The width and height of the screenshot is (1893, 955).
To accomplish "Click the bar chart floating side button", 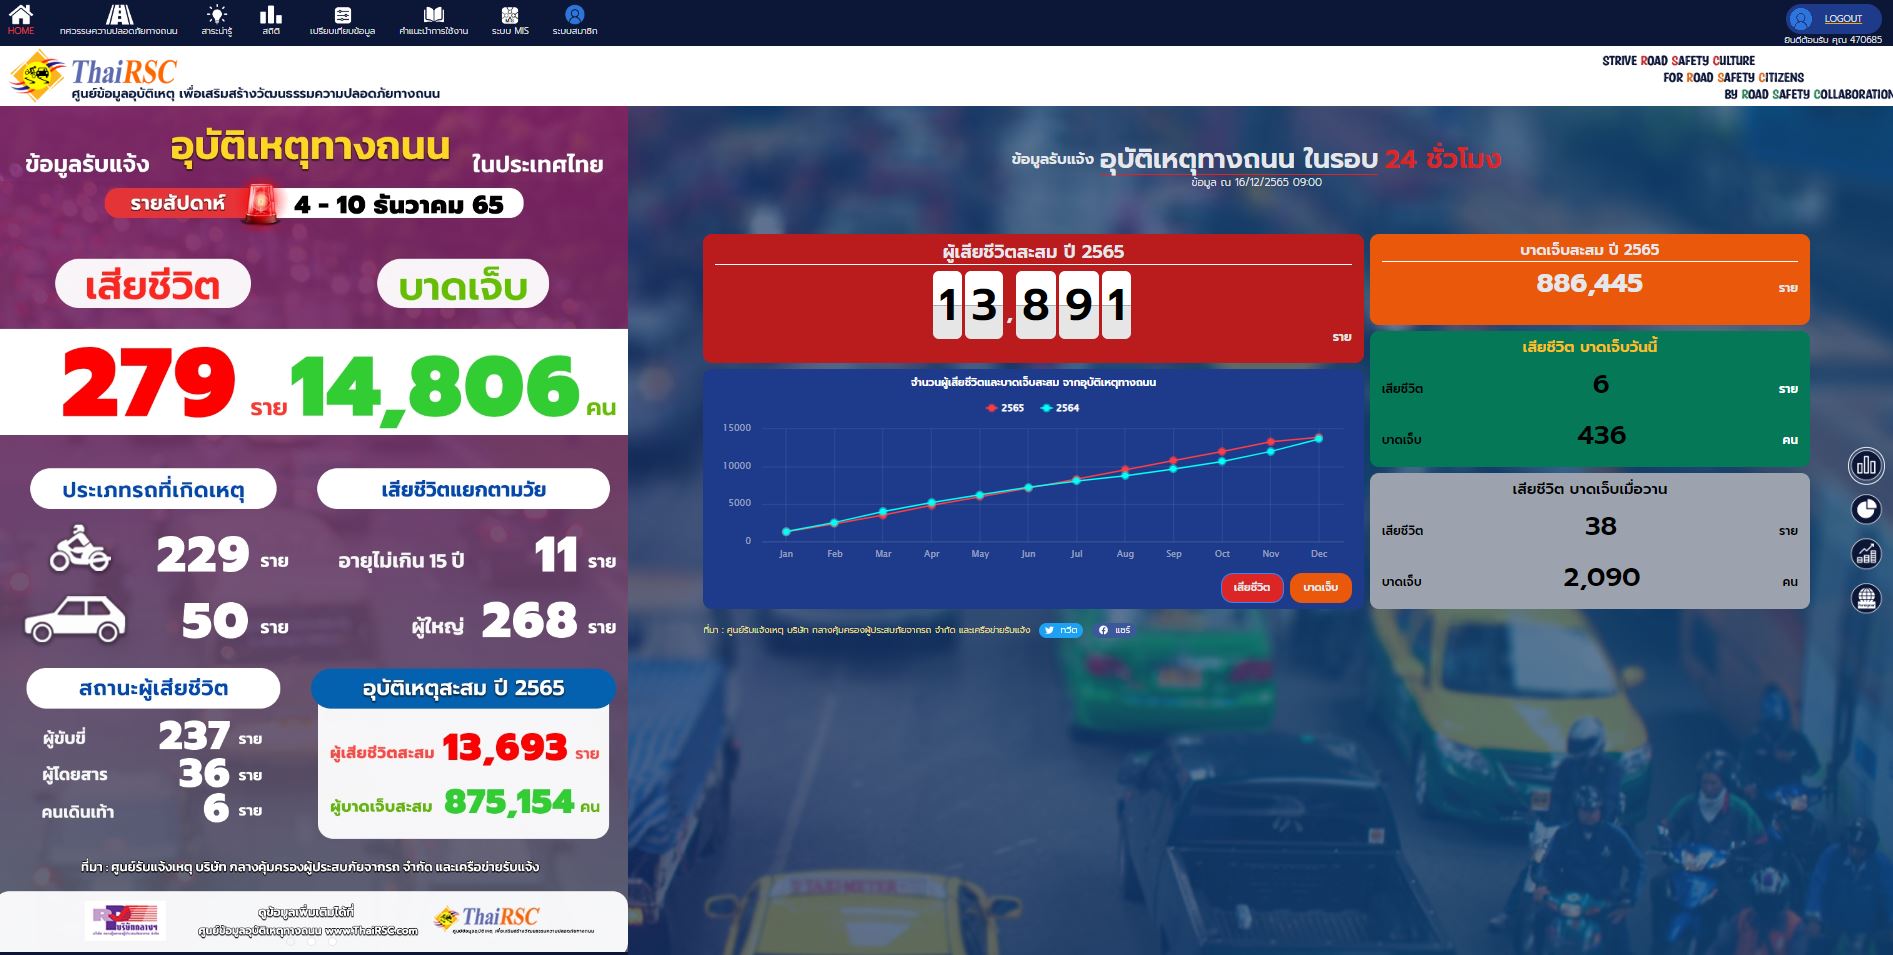I will pos(1865,465).
